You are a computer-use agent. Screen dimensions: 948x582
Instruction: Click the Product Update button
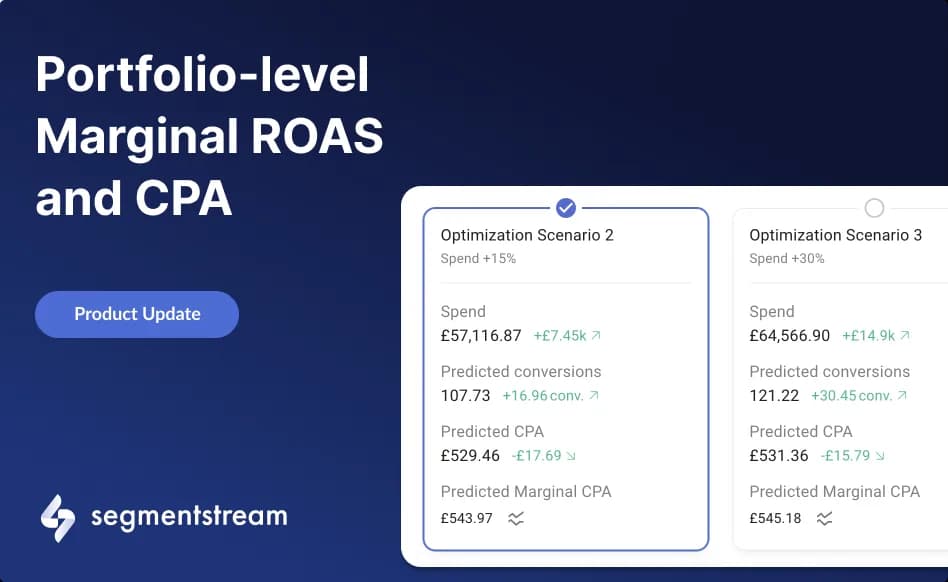[136, 314]
